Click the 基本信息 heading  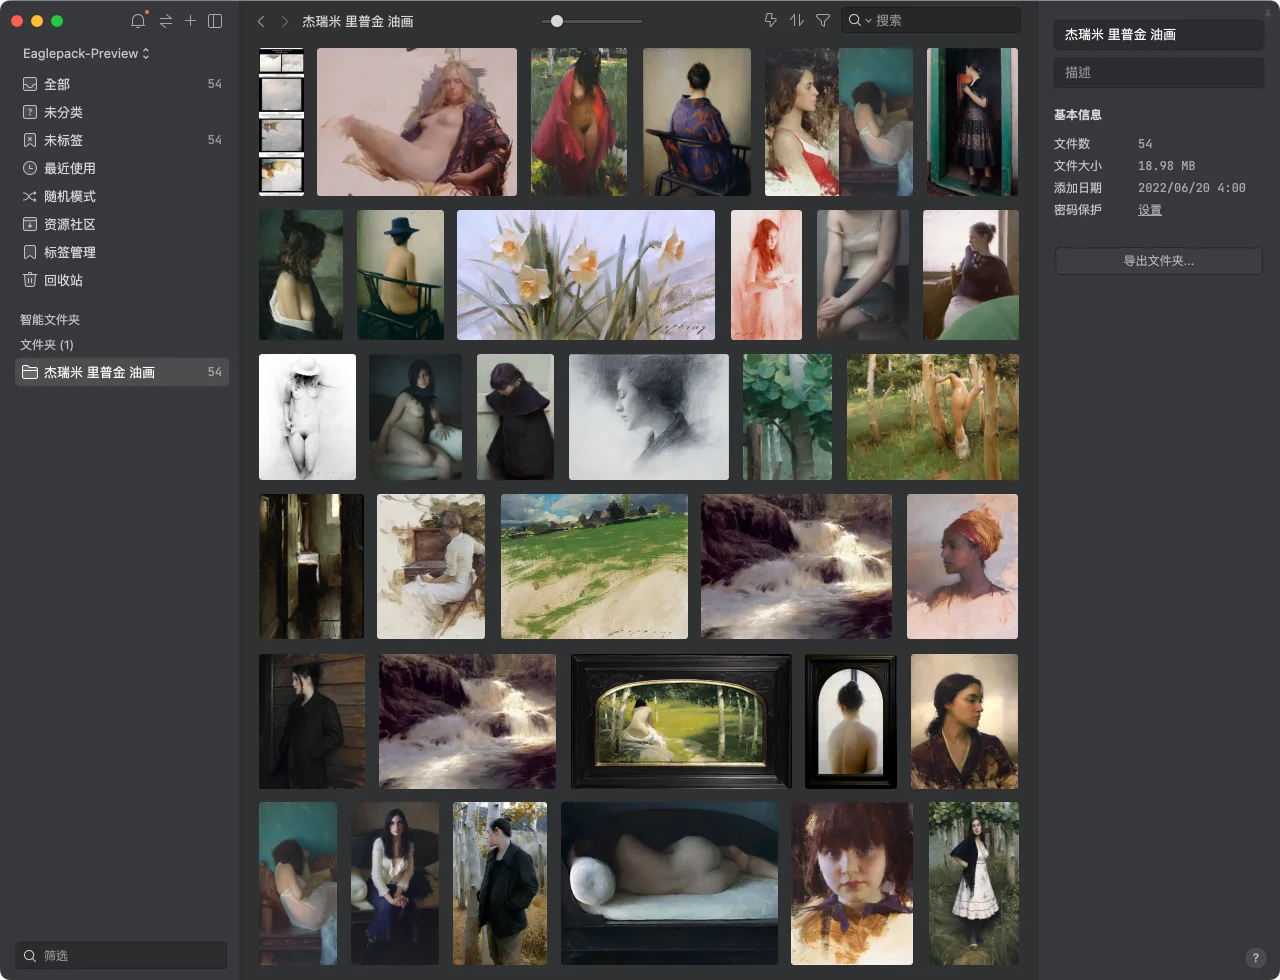[1078, 115]
